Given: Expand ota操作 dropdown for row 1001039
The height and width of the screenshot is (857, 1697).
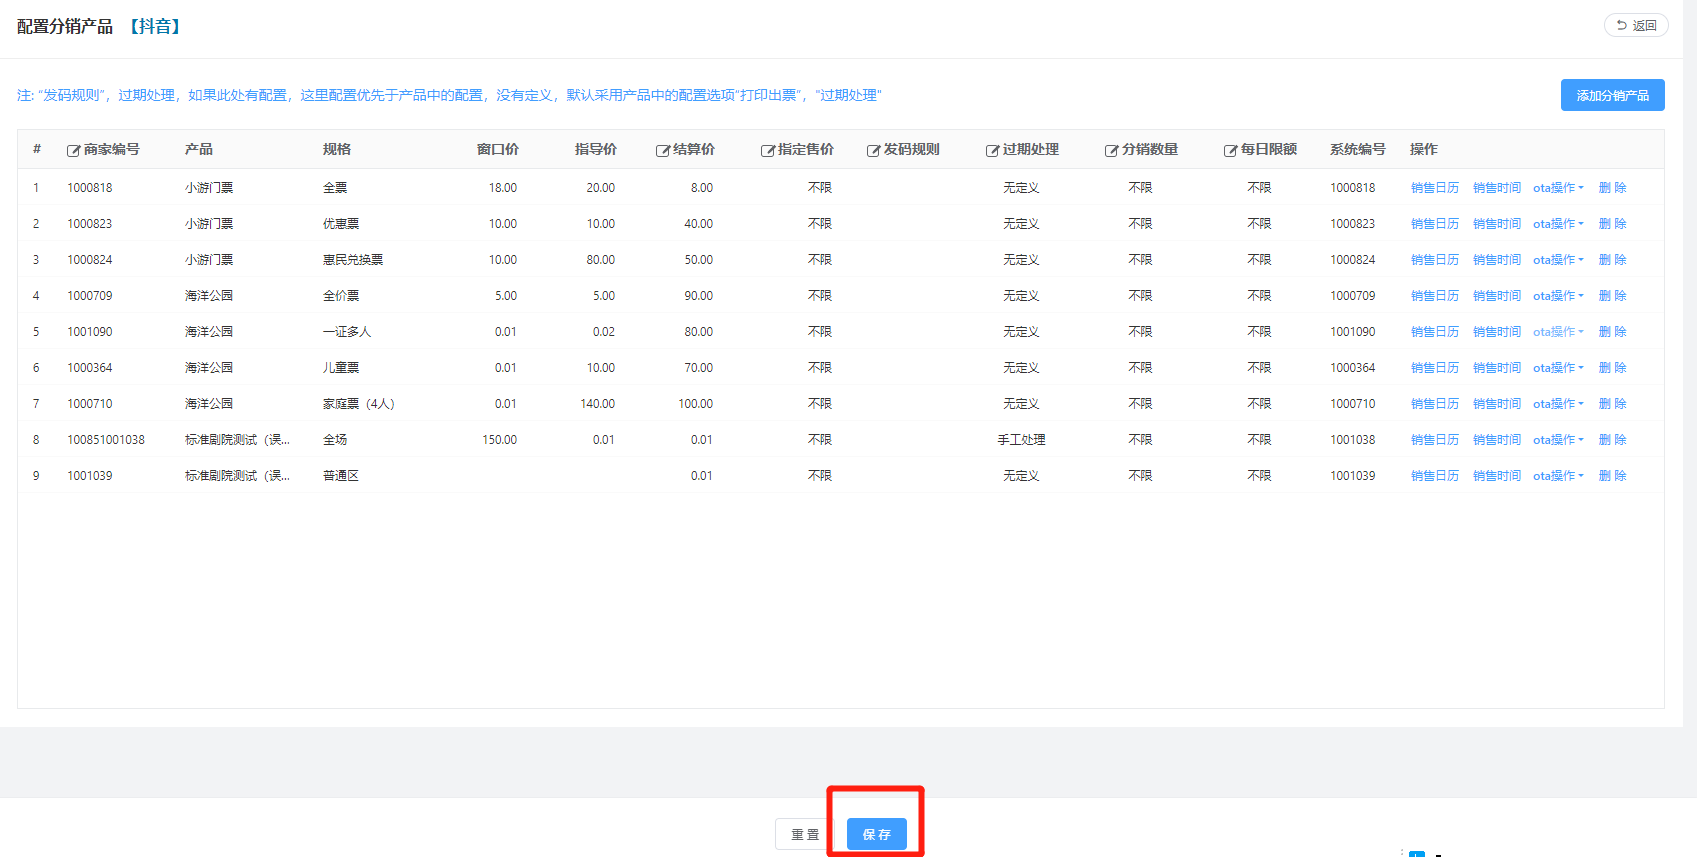Looking at the screenshot, I should (1558, 476).
